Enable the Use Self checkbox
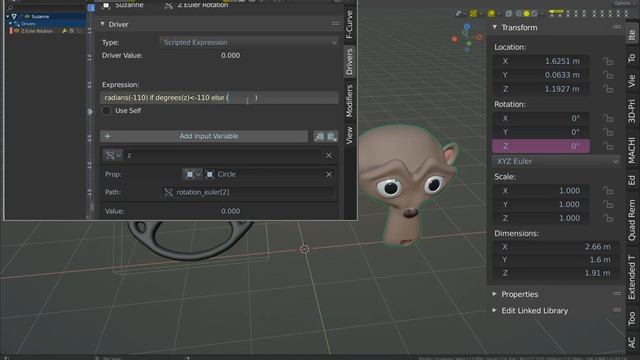This screenshot has height=360, width=640. coord(107,111)
